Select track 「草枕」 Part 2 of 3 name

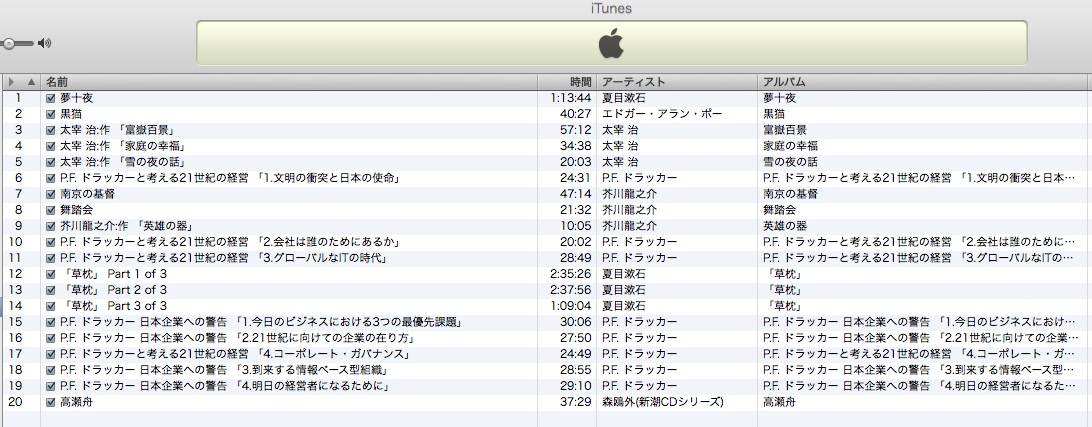(114, 290)
